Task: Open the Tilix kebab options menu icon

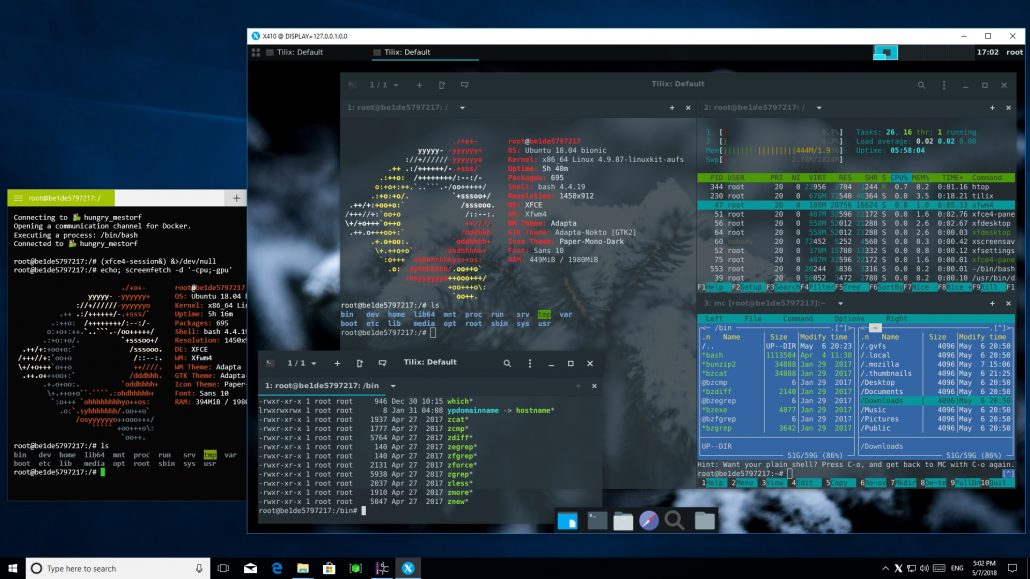Action: 944,85
